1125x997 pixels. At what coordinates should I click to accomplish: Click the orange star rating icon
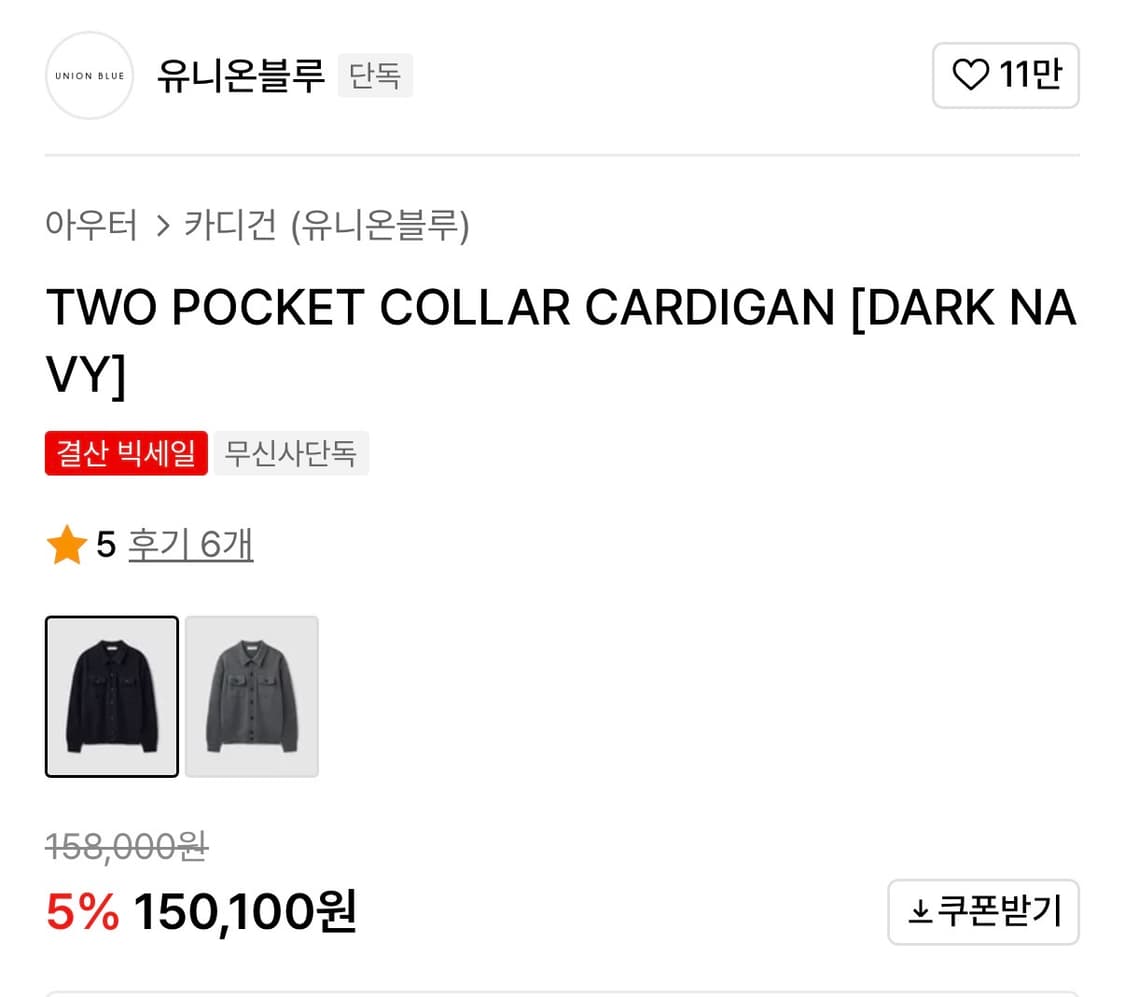67,544
